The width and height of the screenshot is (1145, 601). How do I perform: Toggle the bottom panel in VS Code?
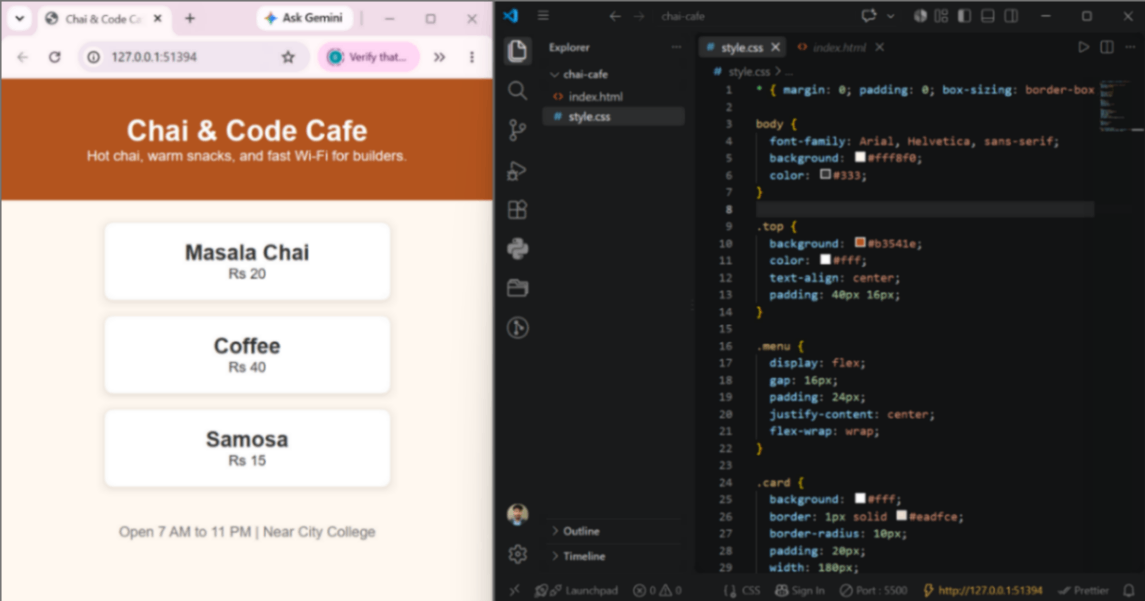[x=988, y=15]
